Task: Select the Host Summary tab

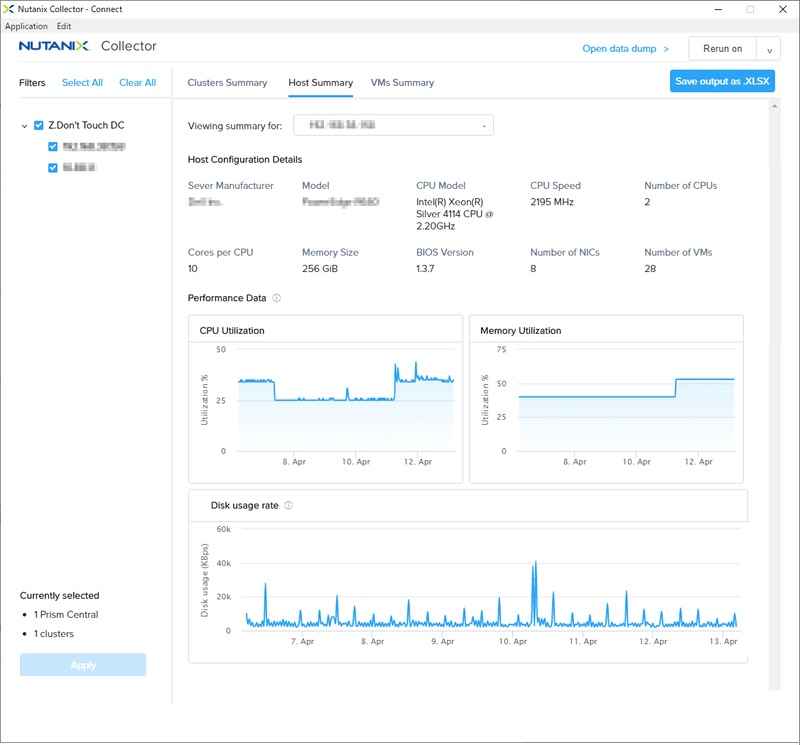Action: (x=320, y=83)
